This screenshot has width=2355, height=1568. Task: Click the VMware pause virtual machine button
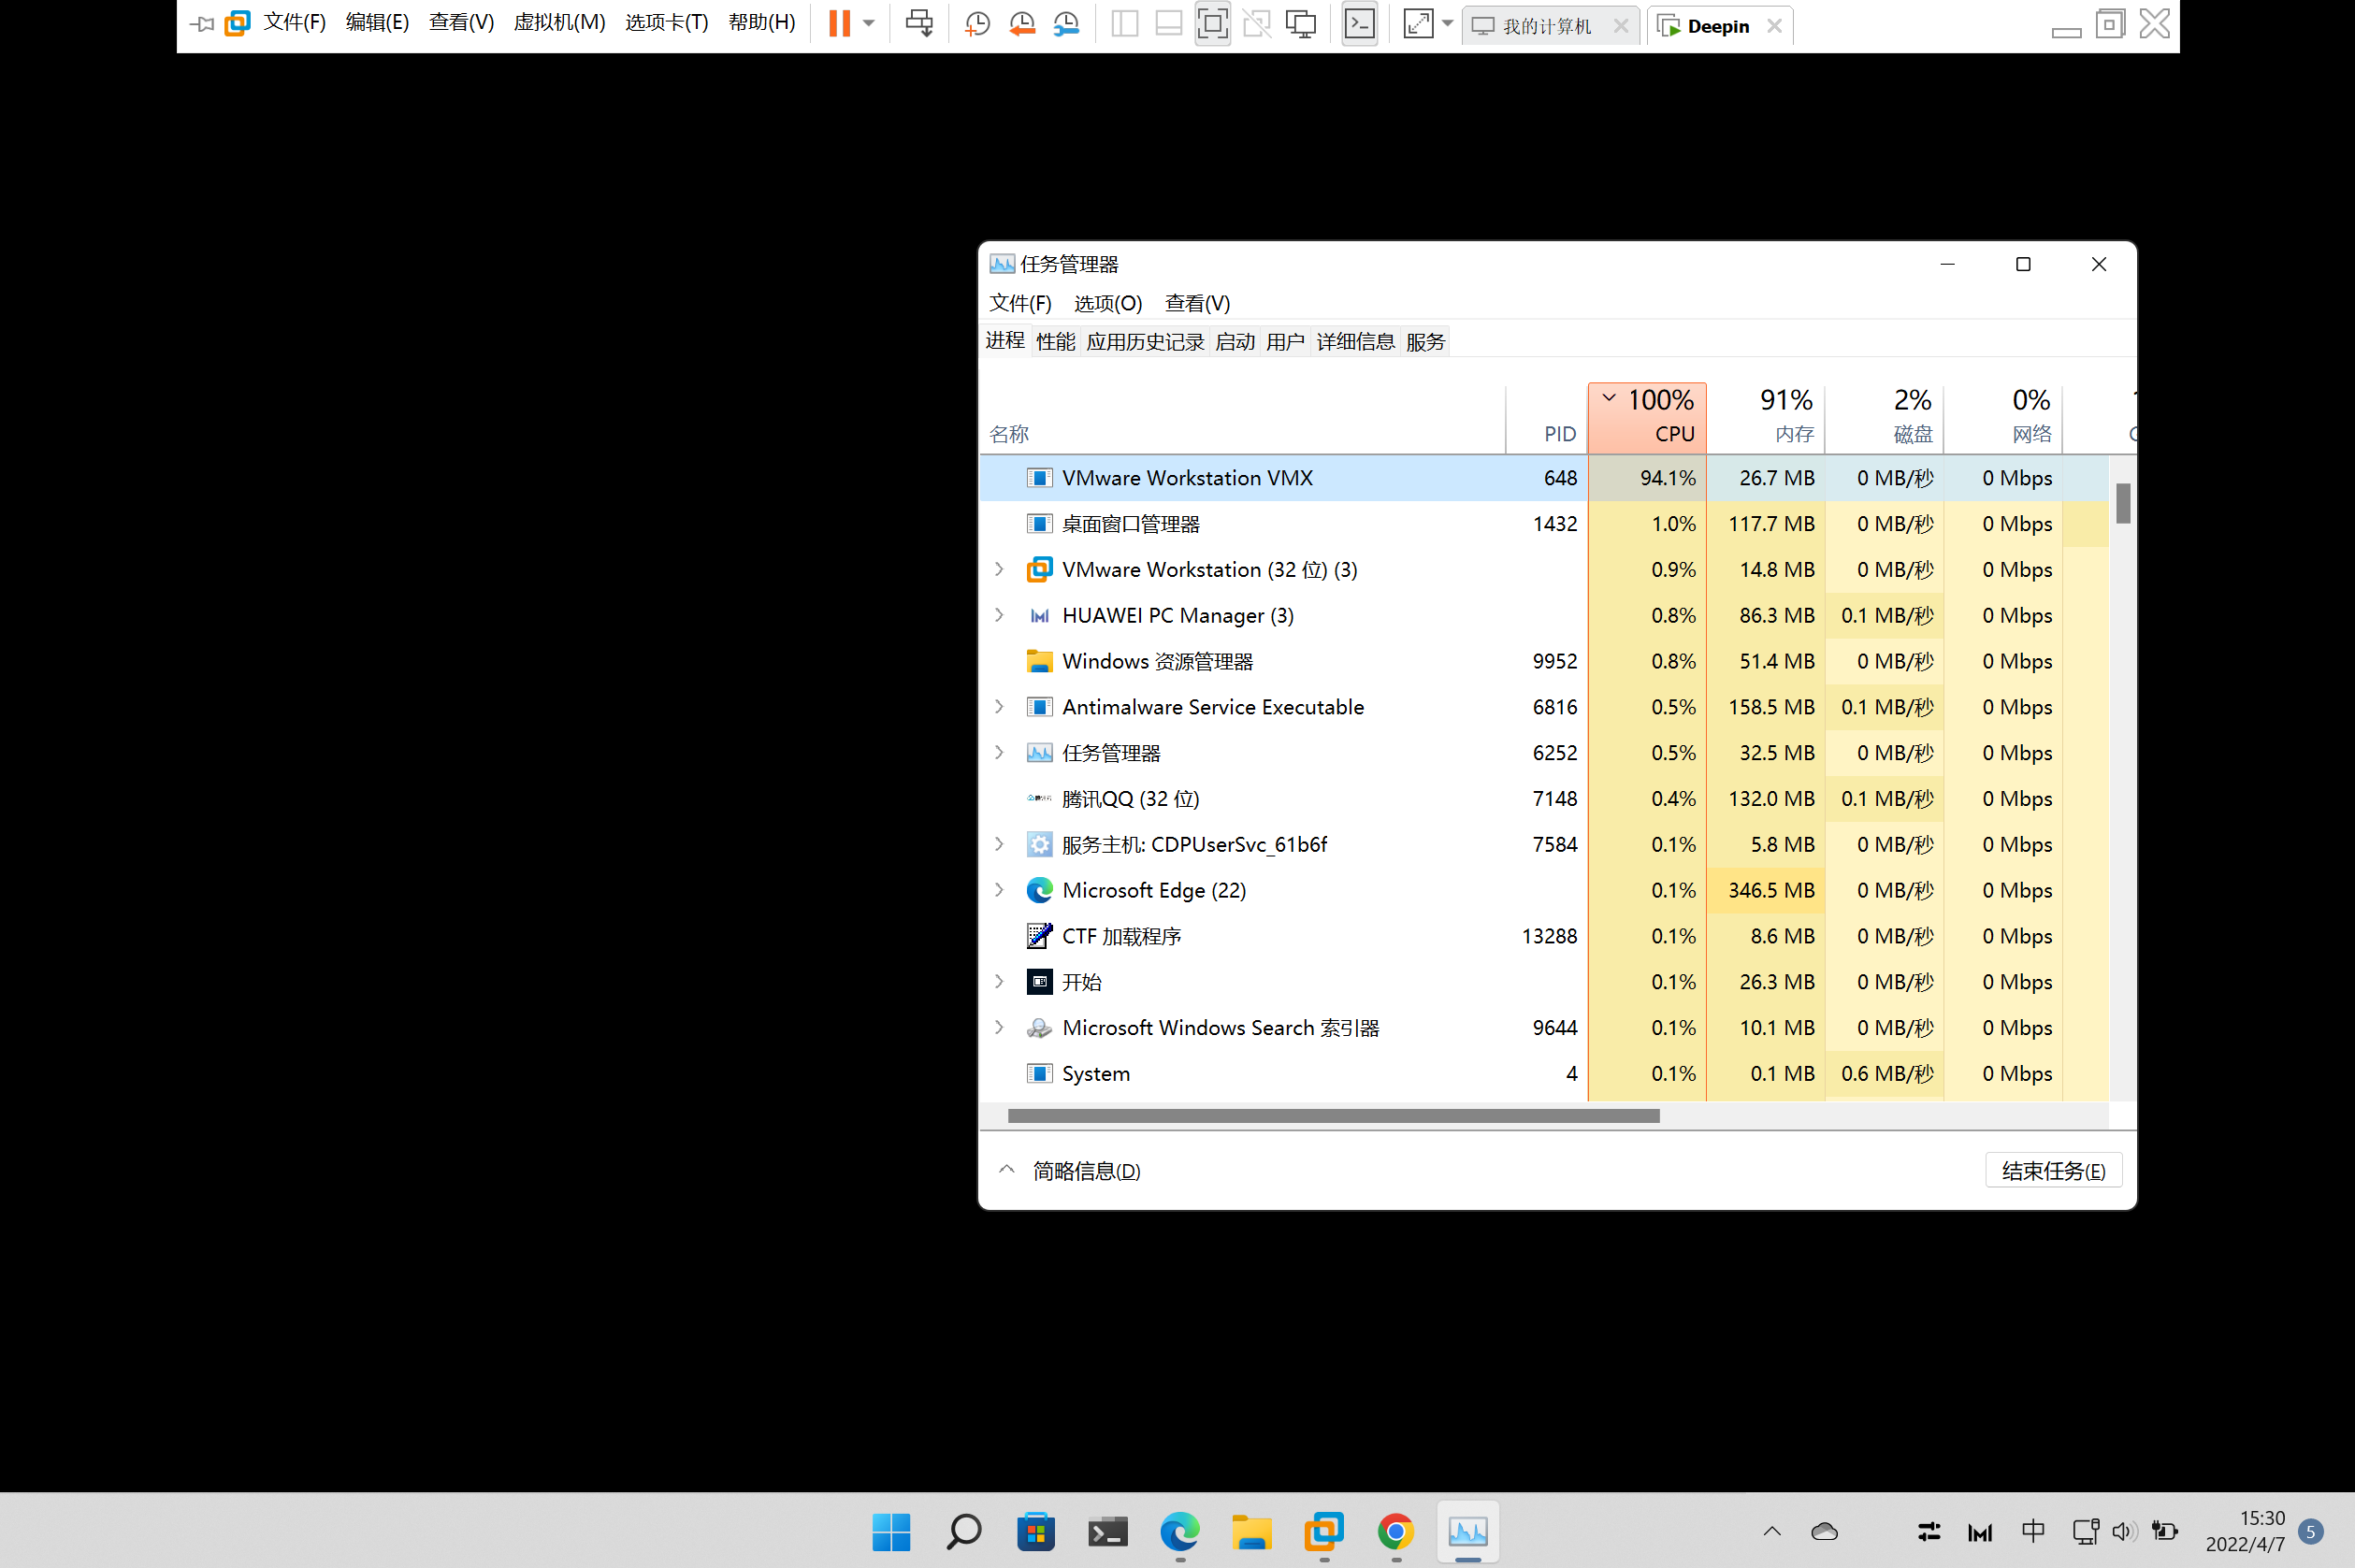tap(839, 24)
